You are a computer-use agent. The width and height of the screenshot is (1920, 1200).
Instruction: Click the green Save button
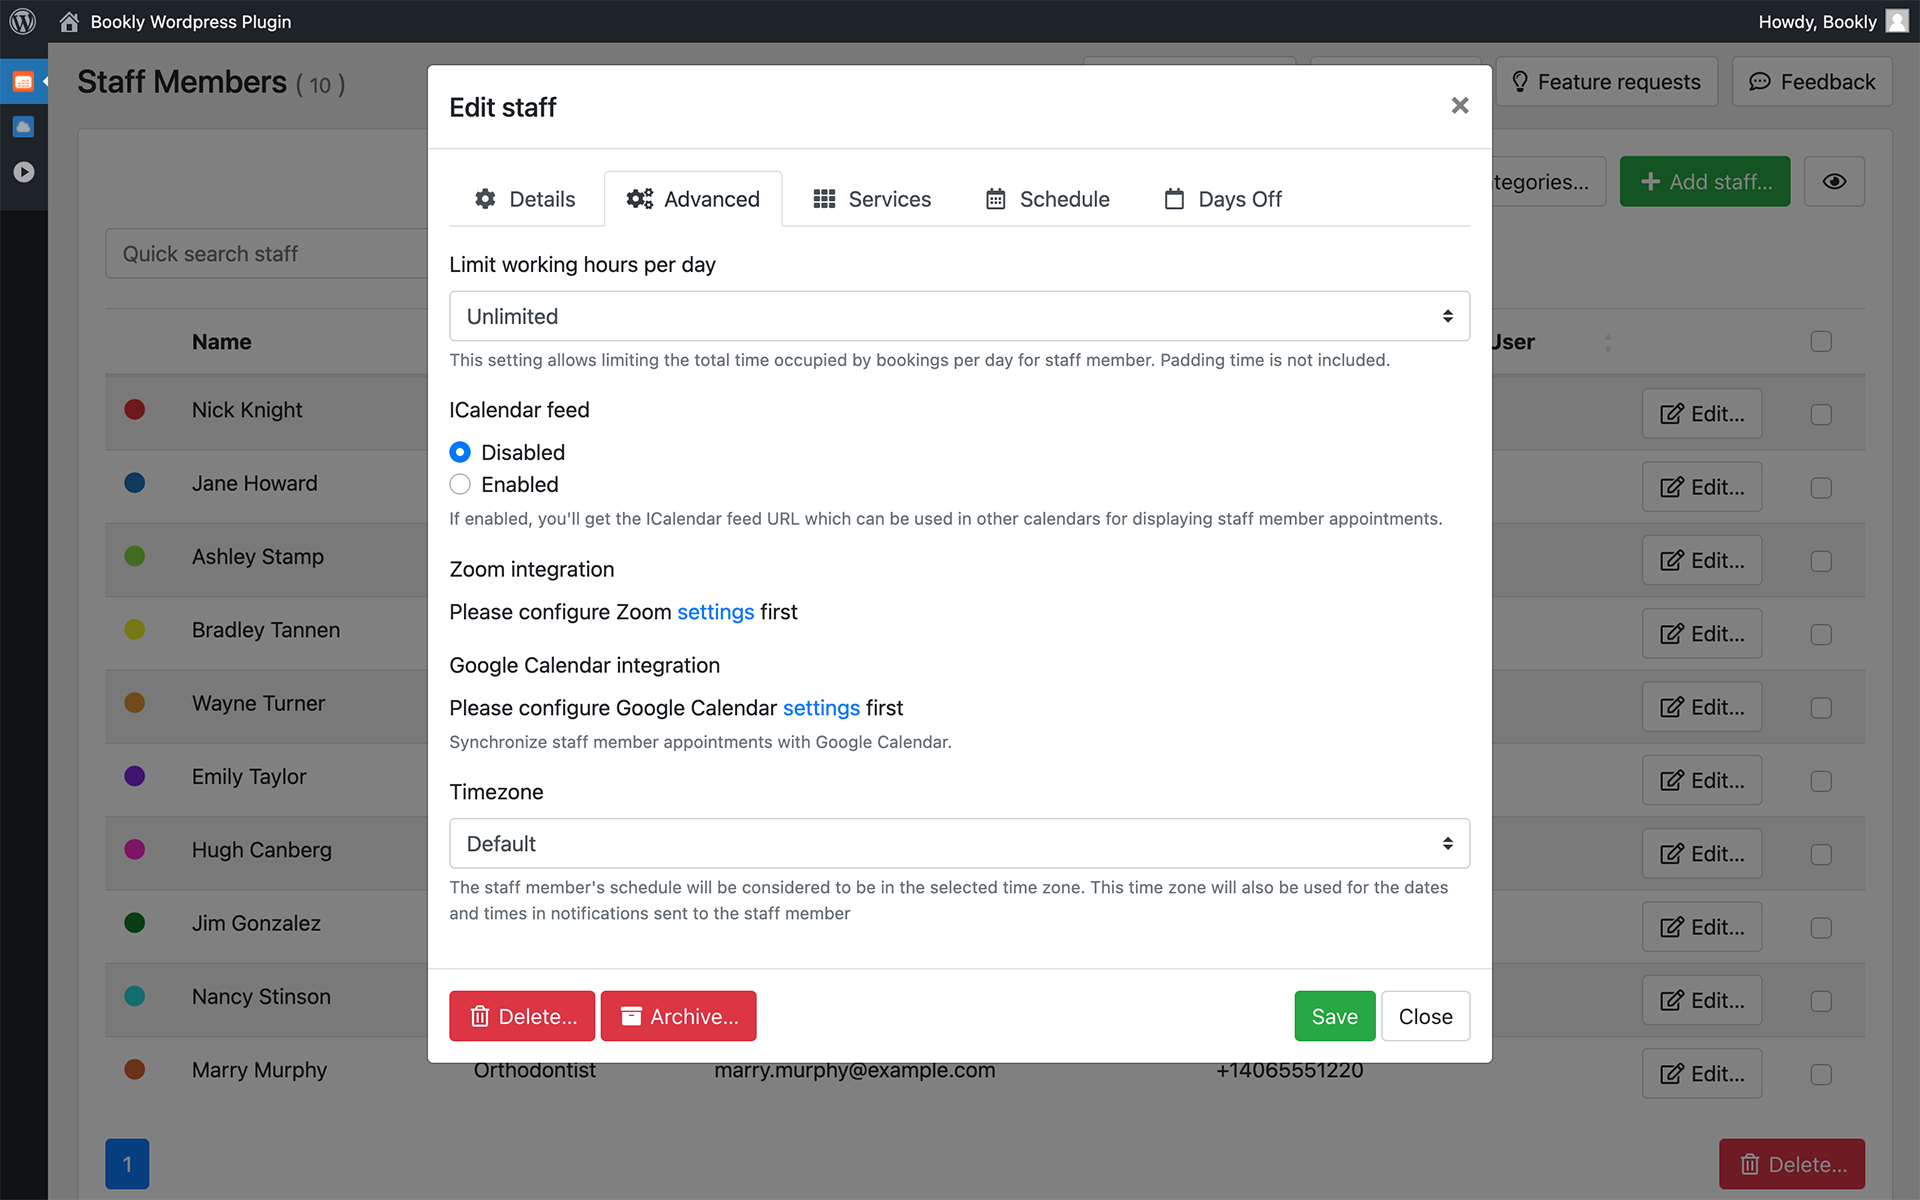click(1334, 1016)
